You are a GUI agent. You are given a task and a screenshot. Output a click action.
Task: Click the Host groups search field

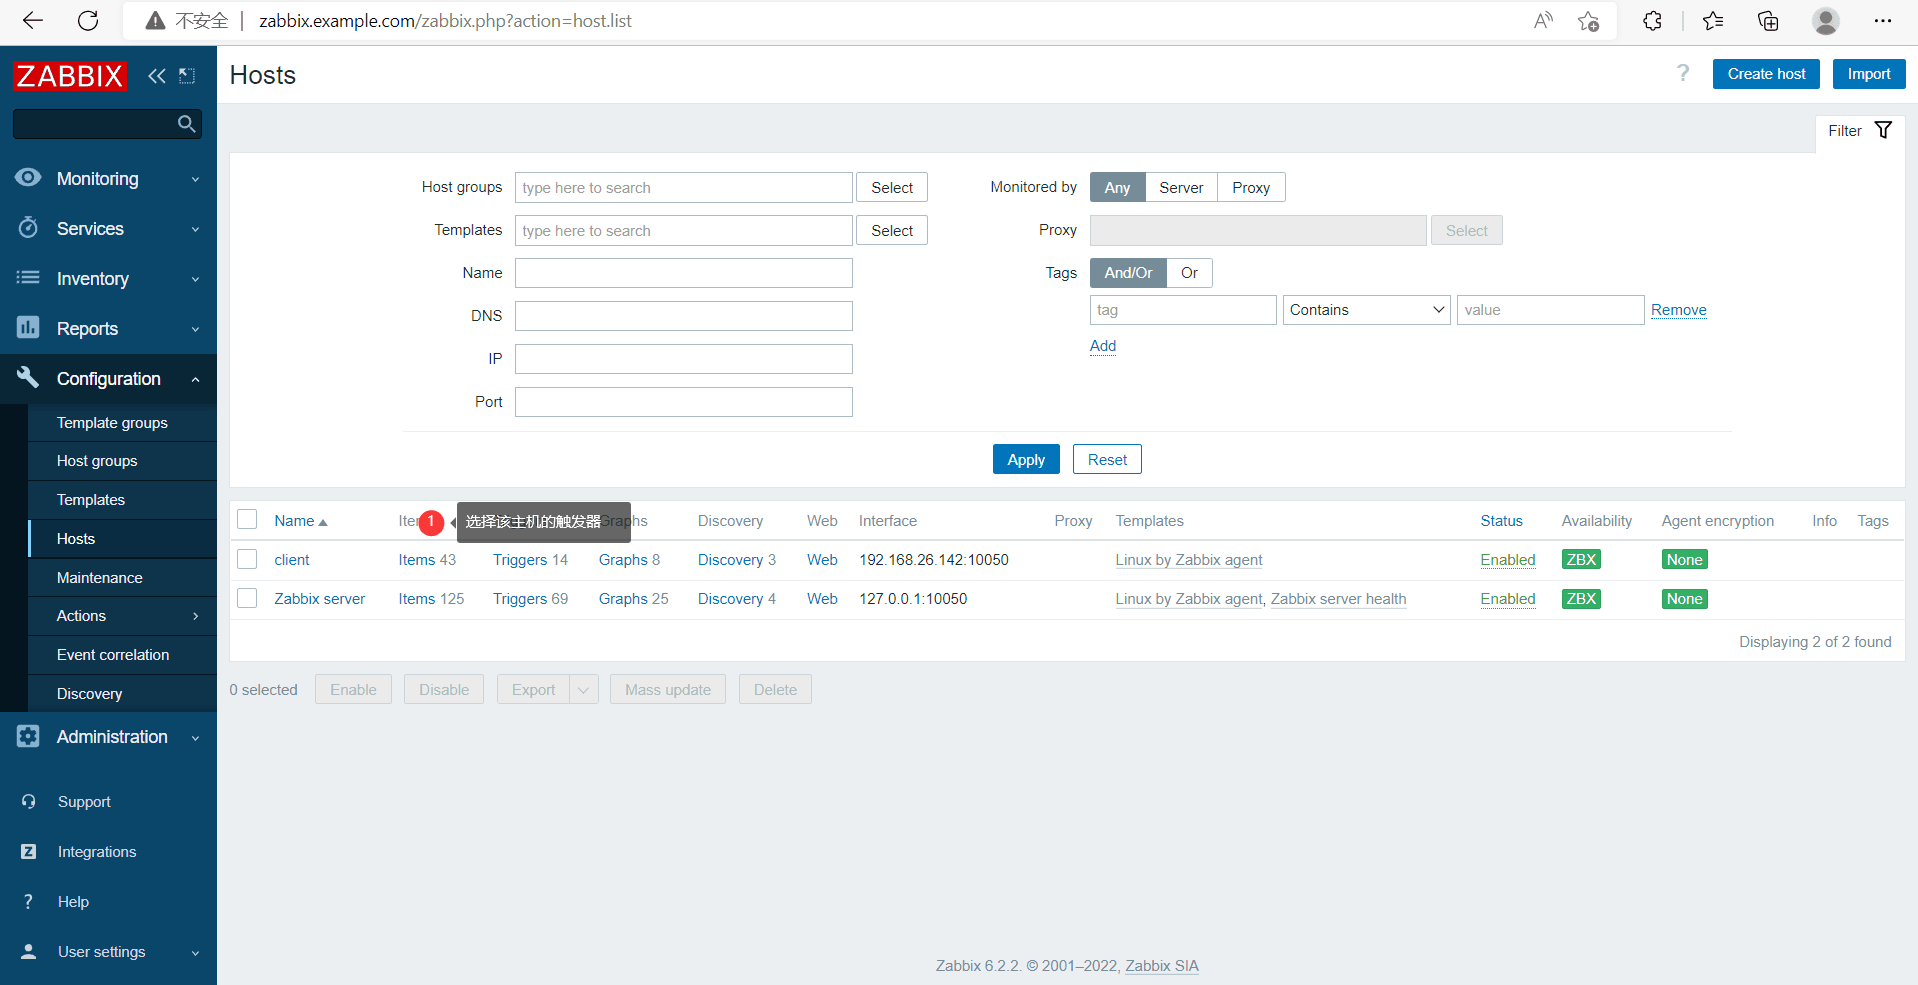[x=684, y=187]
